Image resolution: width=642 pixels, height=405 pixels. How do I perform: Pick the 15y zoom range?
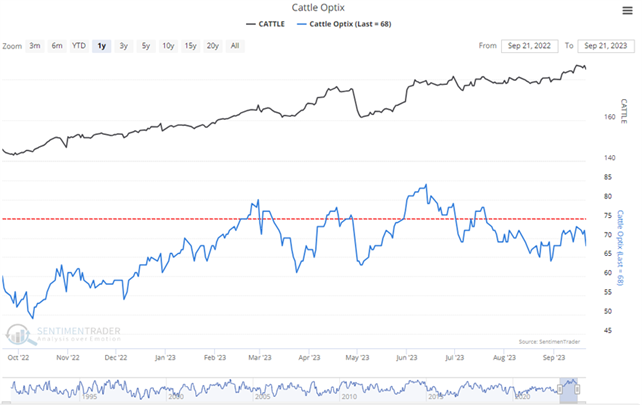(x=190, y=46)
